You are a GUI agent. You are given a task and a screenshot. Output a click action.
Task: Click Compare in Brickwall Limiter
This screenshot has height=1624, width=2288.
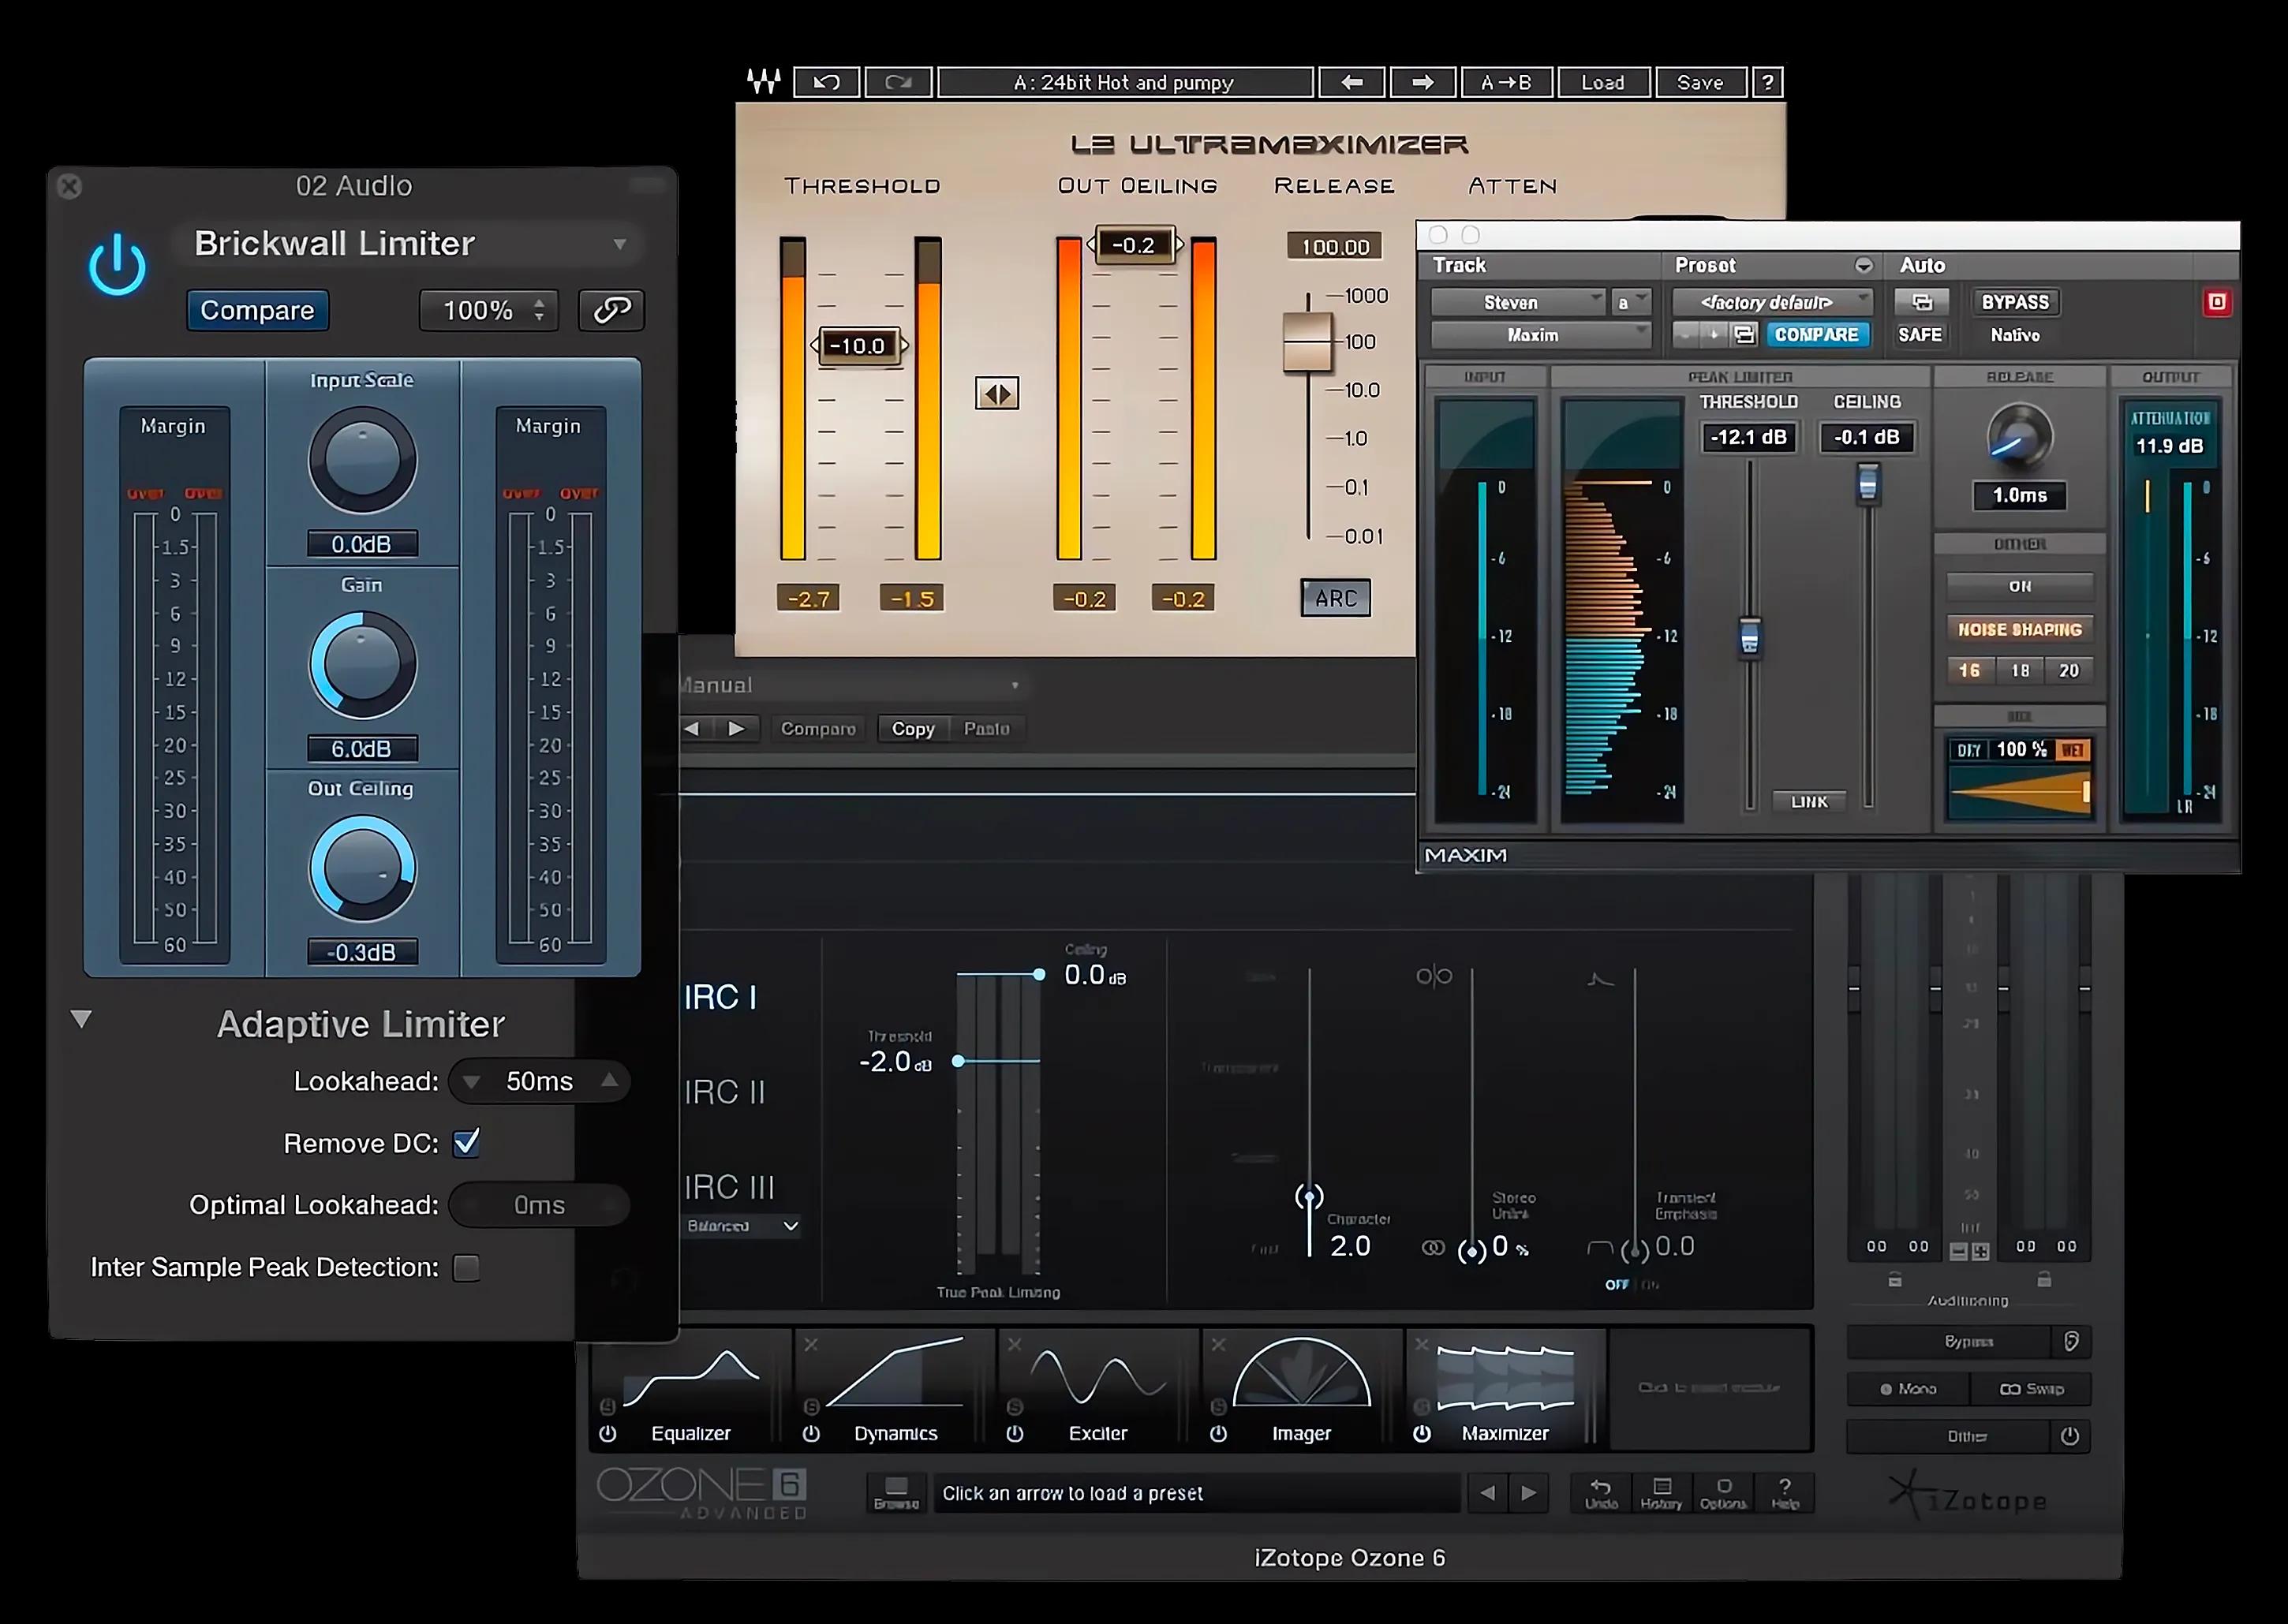(x=257, y=310)
